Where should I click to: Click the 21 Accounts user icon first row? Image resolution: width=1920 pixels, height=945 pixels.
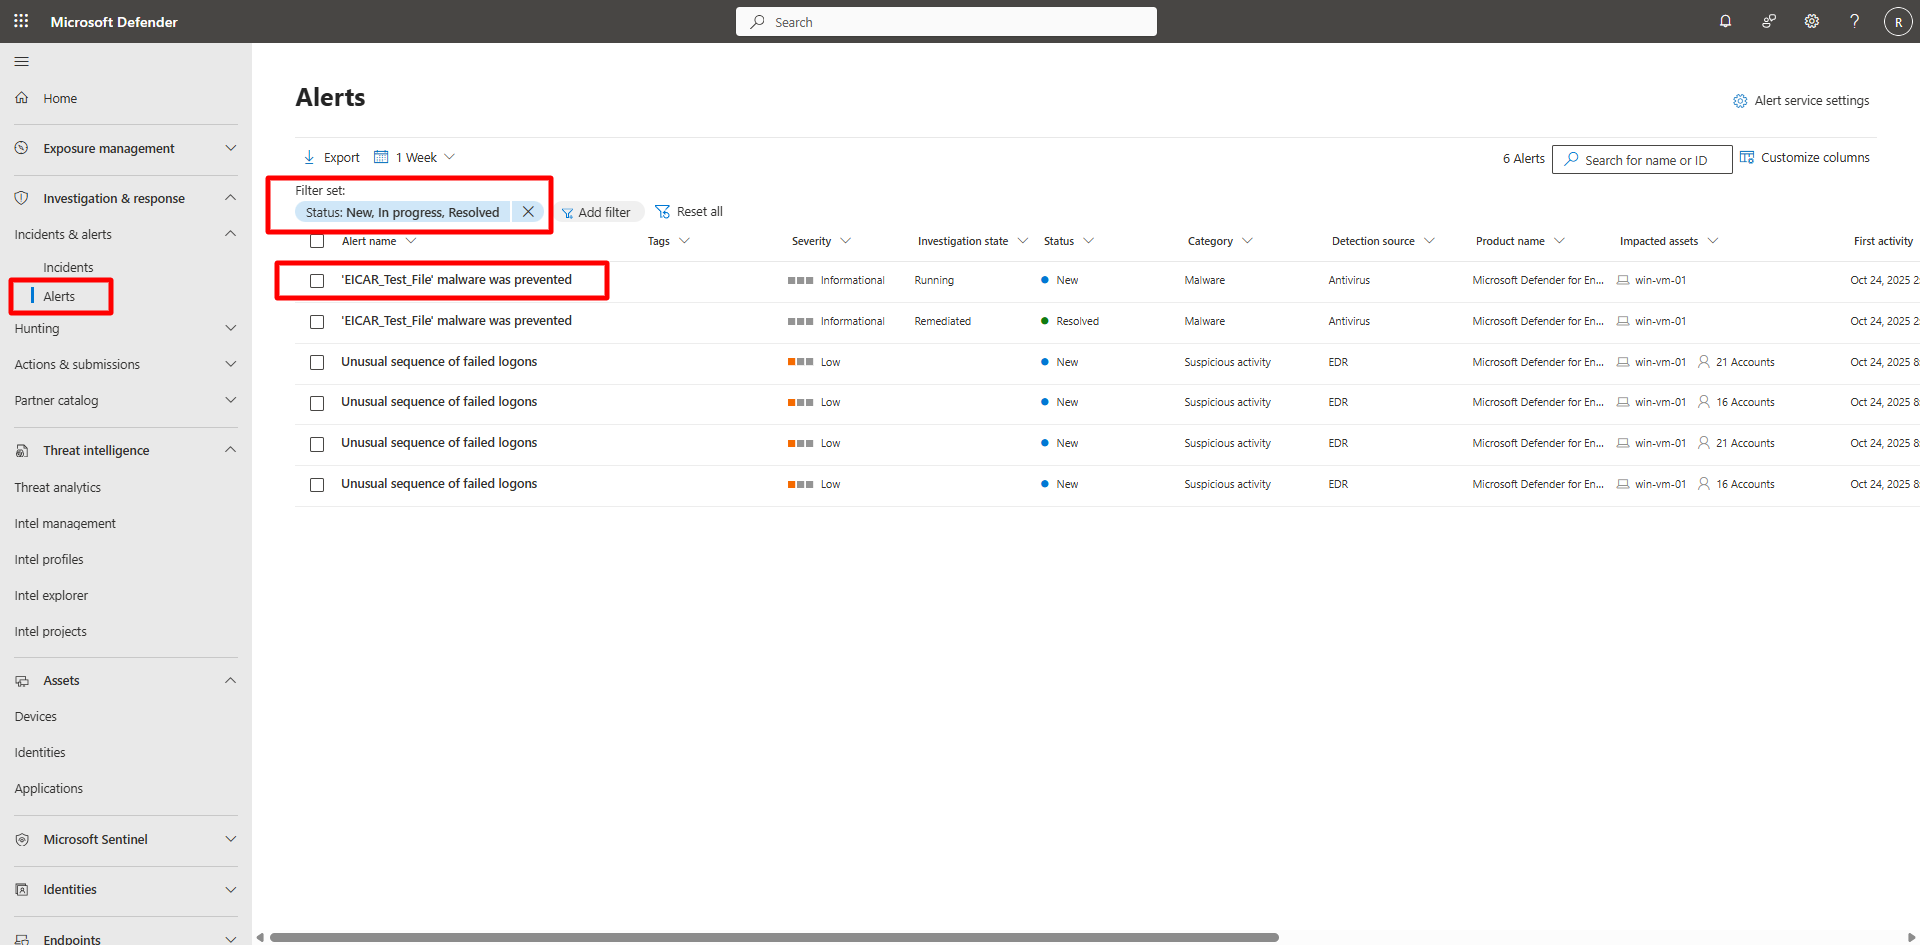pyautogui.click(x=1704, y=362)
